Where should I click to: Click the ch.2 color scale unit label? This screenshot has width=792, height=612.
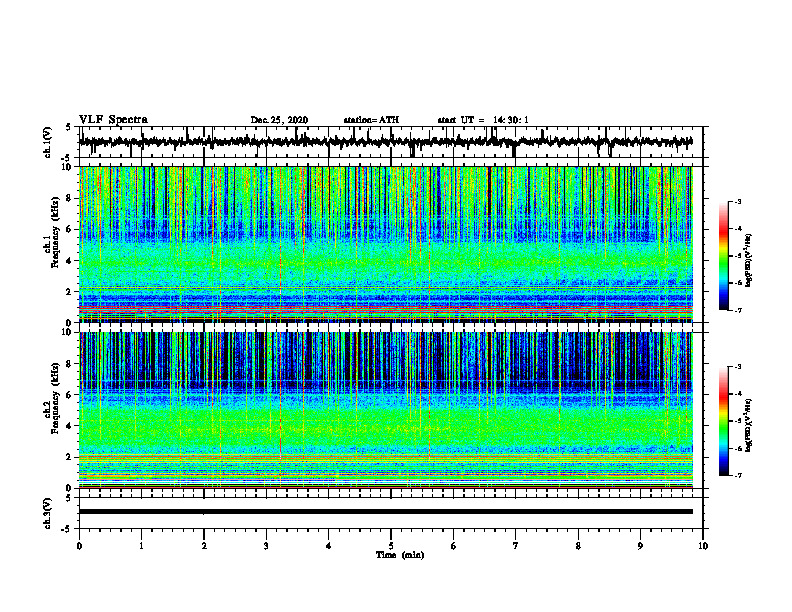[x=749, y=425]
